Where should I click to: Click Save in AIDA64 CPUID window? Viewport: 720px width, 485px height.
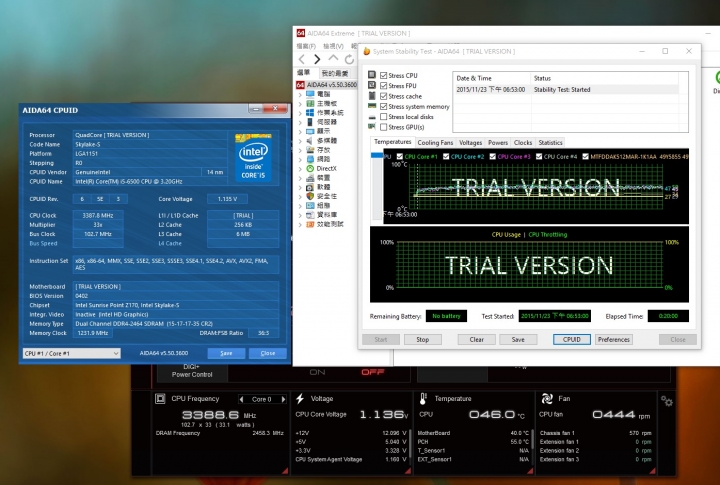pos(226,353)
